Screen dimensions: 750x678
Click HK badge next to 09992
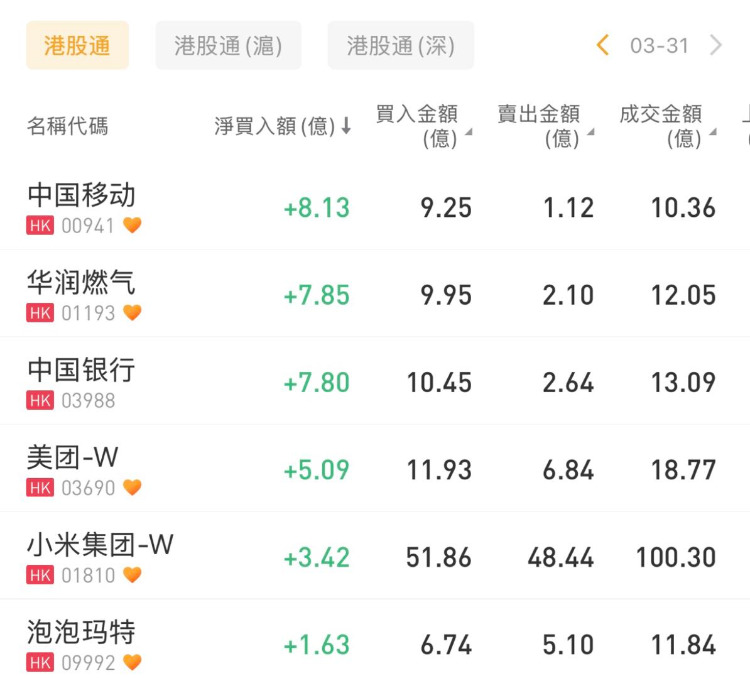click(40, 663)
